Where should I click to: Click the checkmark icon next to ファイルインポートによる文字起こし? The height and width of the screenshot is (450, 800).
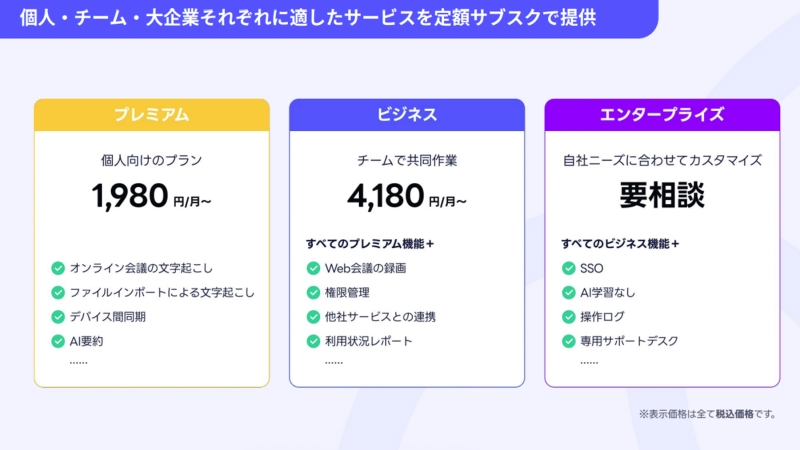pos(58,293)
